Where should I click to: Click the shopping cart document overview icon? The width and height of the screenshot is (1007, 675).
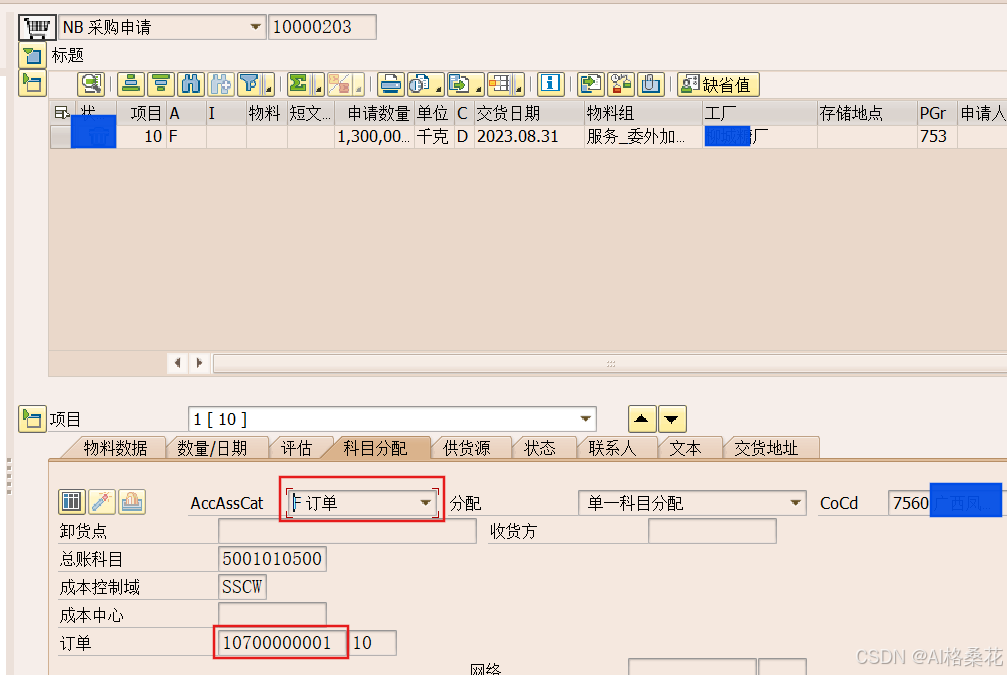point(37,27)
